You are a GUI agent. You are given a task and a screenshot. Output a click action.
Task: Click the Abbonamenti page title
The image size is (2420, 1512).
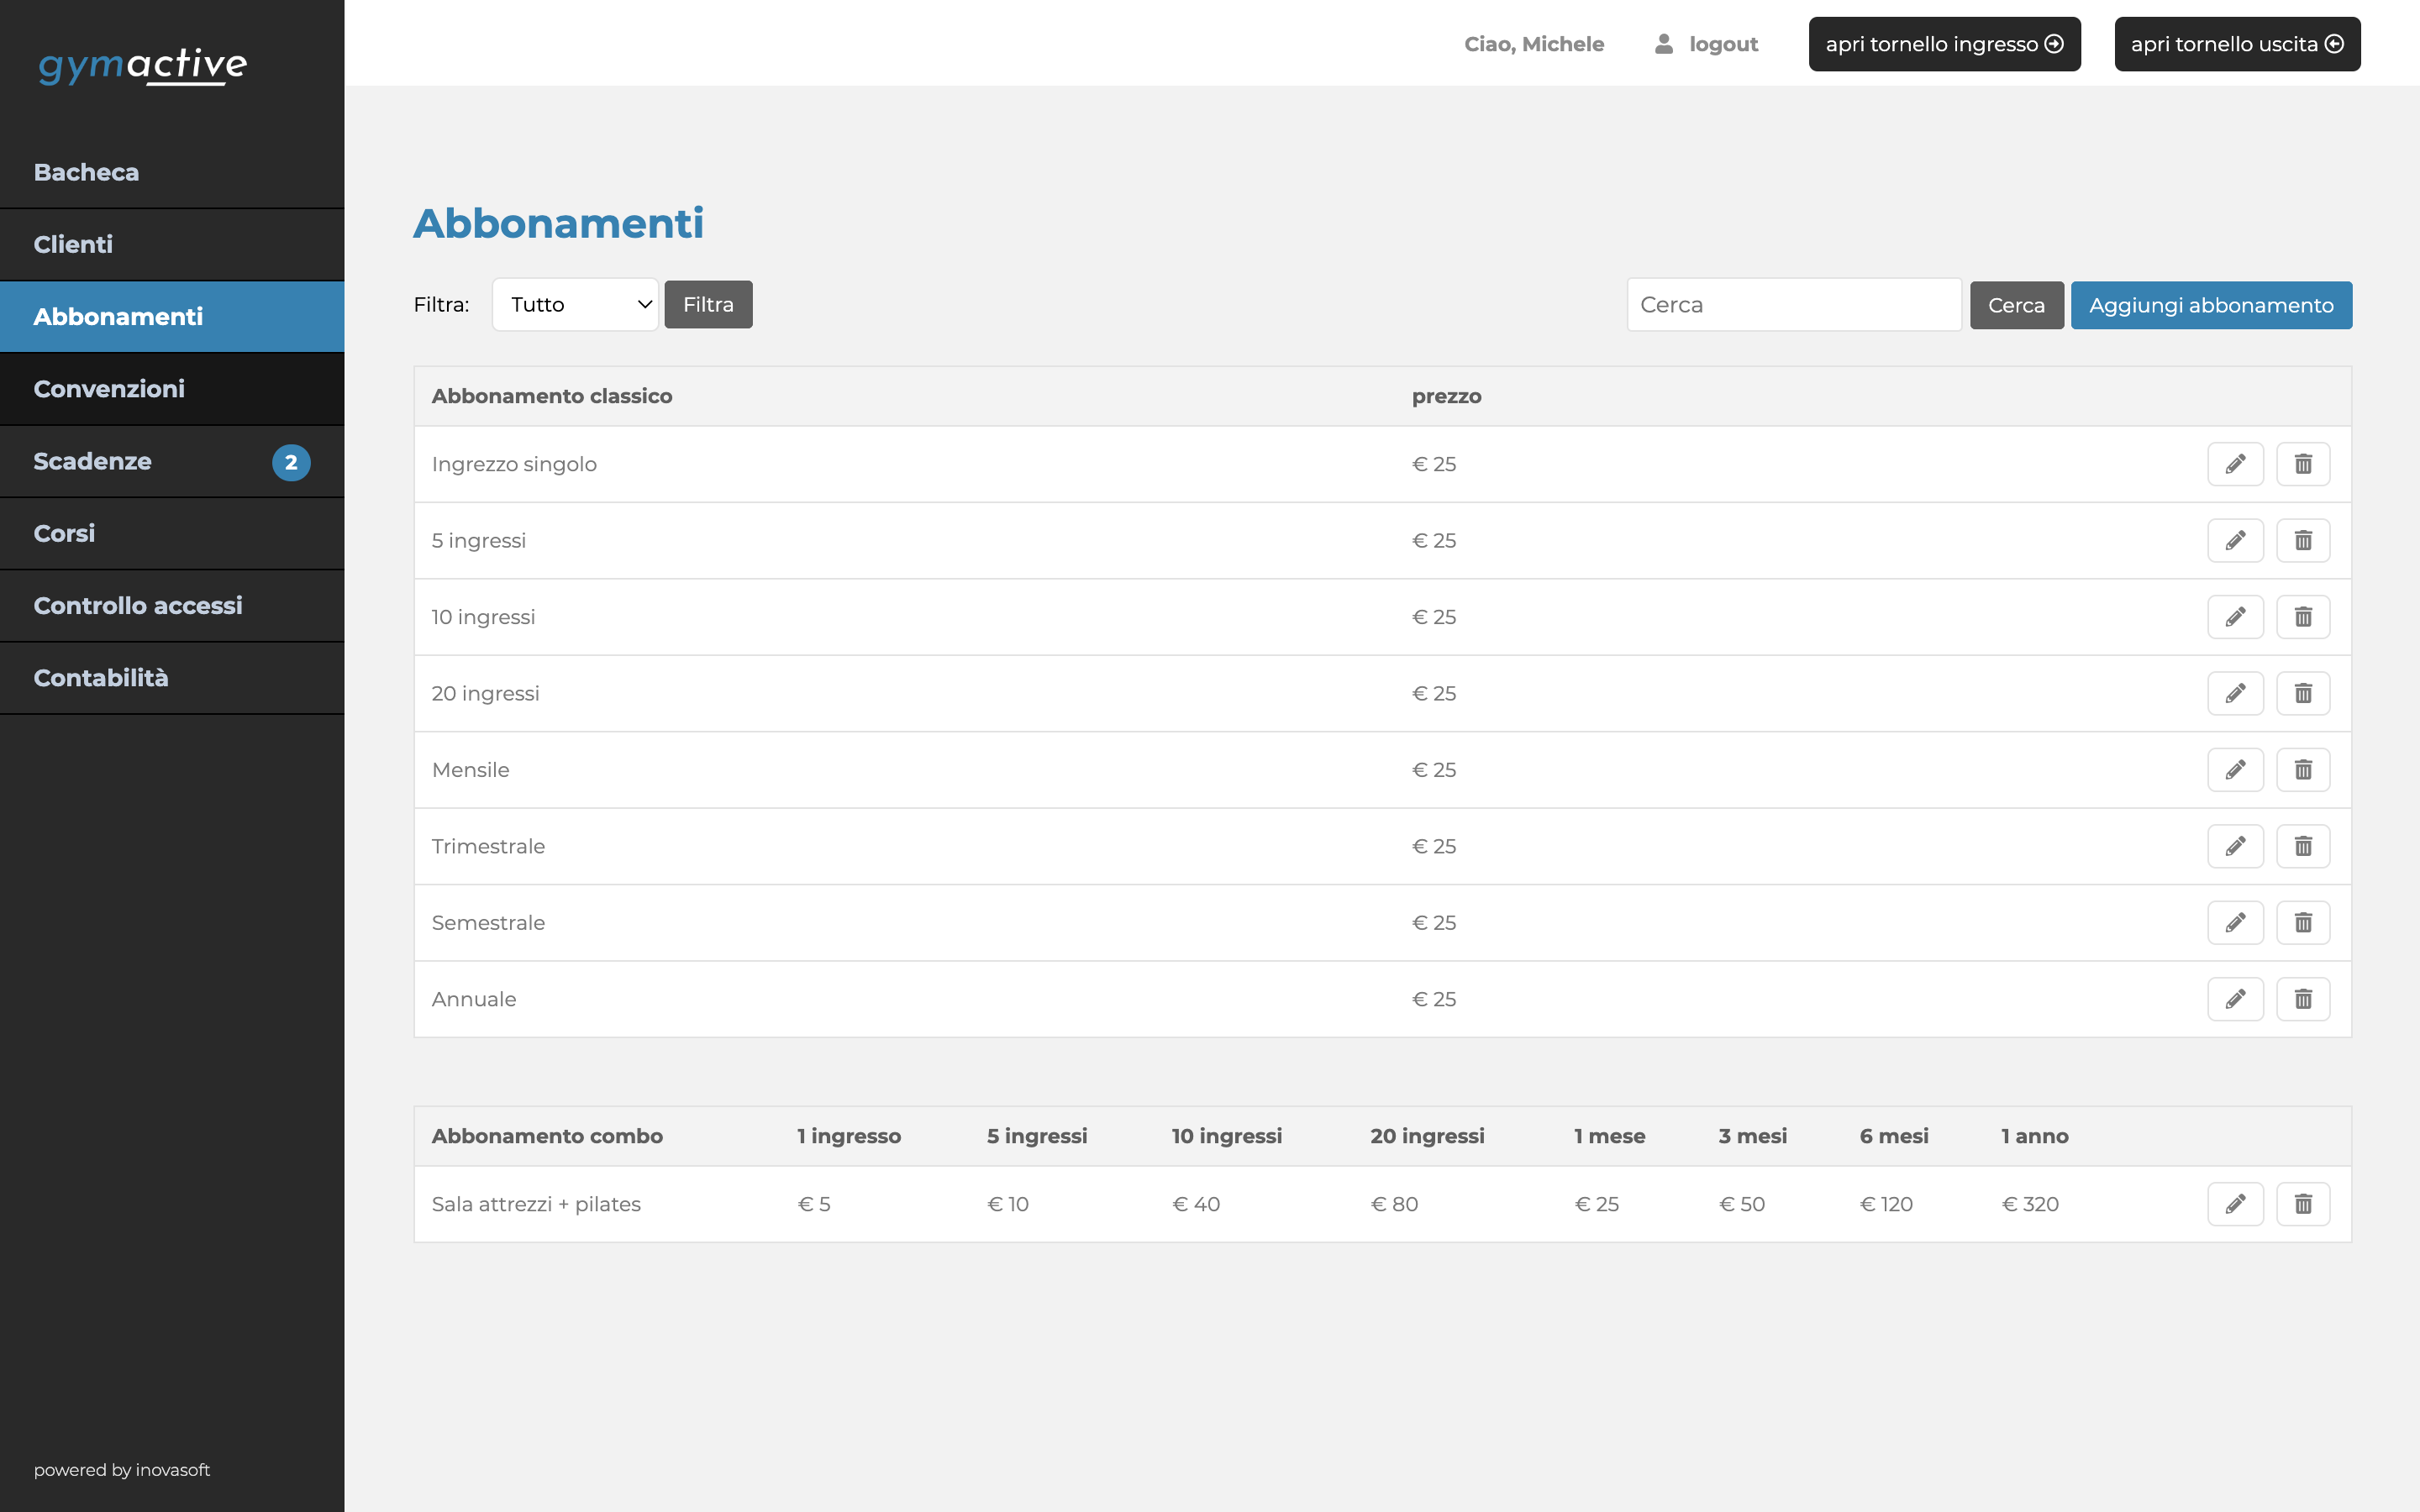click(x=559, y=223)
